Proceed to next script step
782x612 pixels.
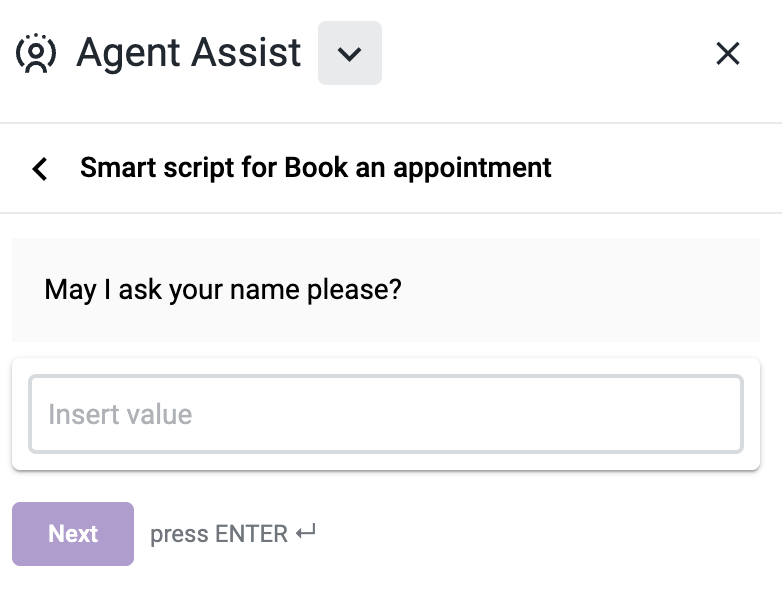click(73, 534)
